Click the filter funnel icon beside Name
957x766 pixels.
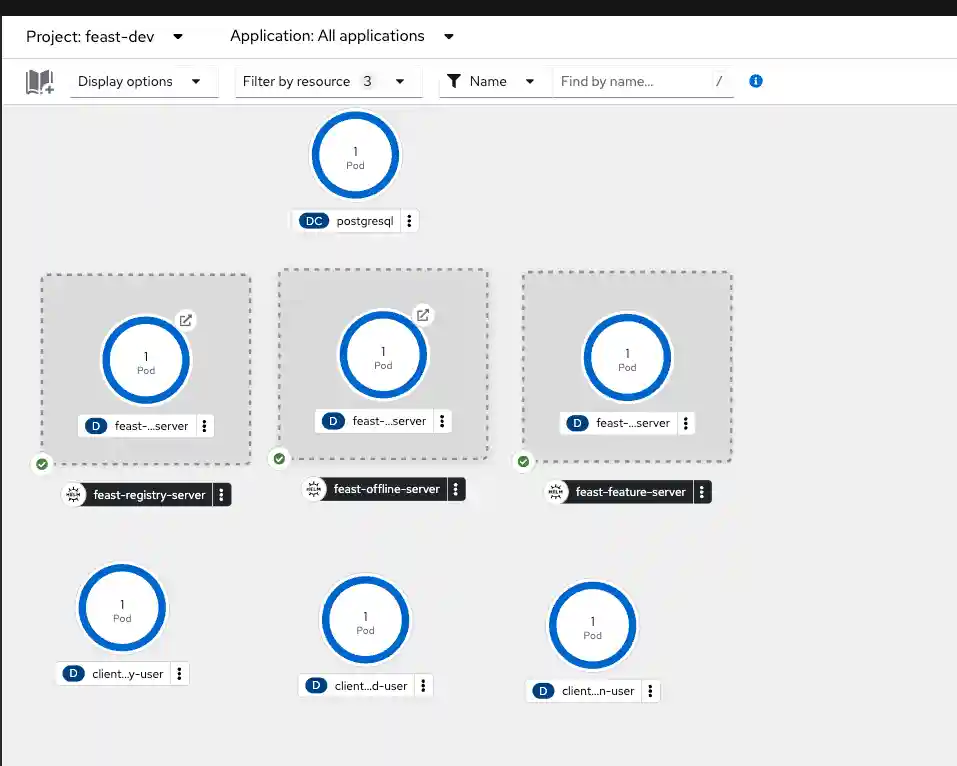(x=453, y=81)
